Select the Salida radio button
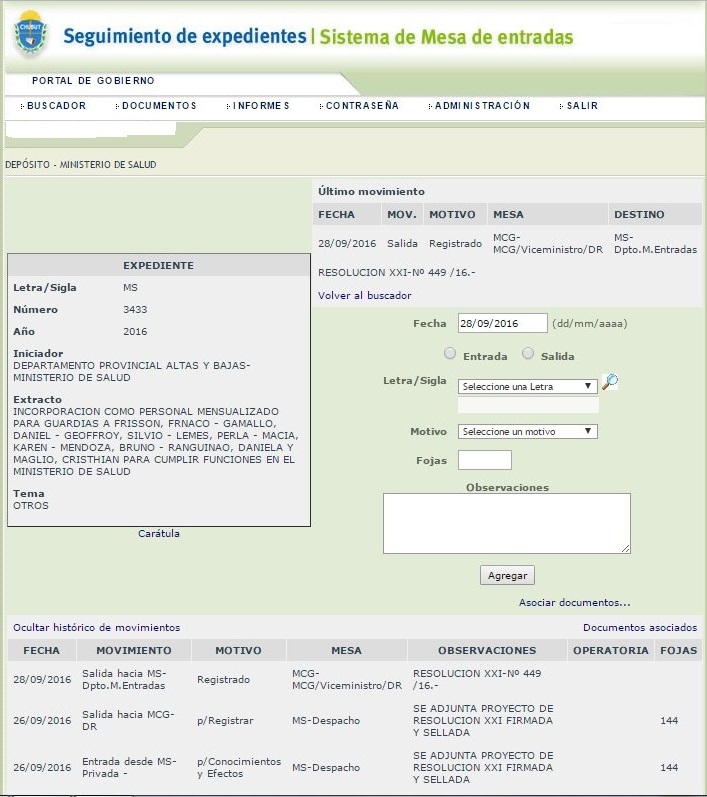Image resolution: width=707 pixels, height=797 pixels. tap(528, 353)
